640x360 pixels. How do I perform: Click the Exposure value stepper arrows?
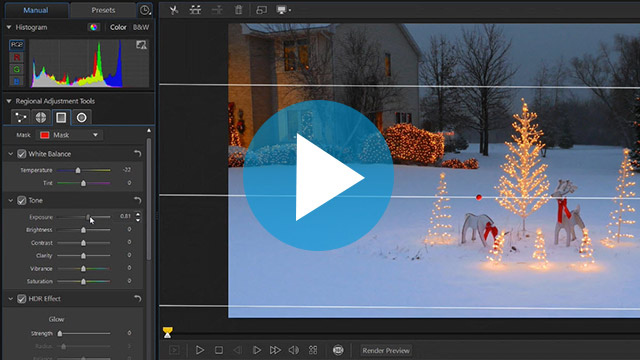click(x=138, y=217)
